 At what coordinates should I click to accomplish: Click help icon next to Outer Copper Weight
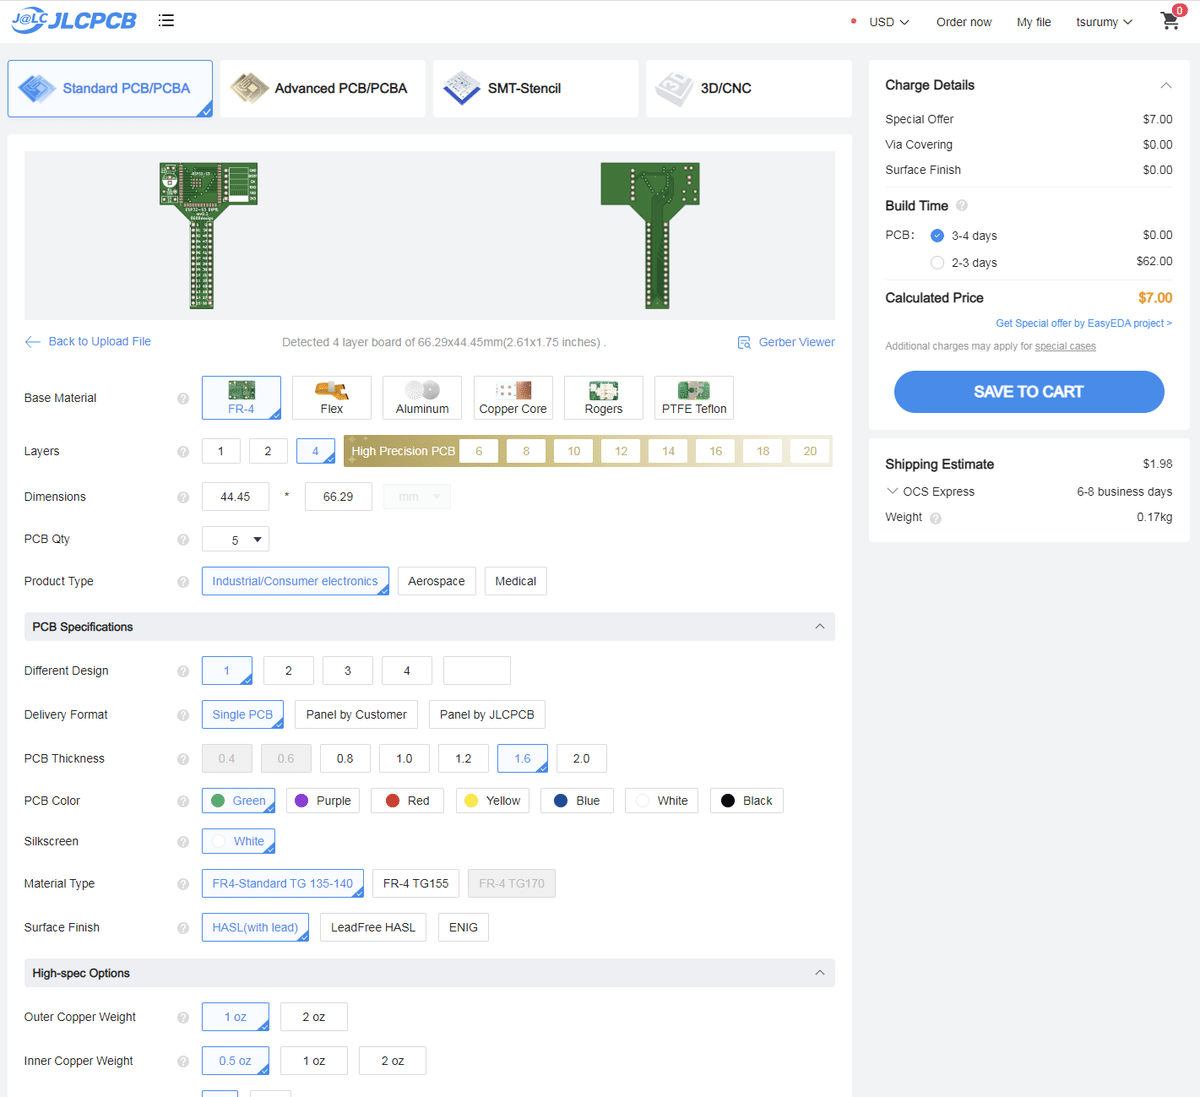pyautogui.click(x=183, y=1017)
